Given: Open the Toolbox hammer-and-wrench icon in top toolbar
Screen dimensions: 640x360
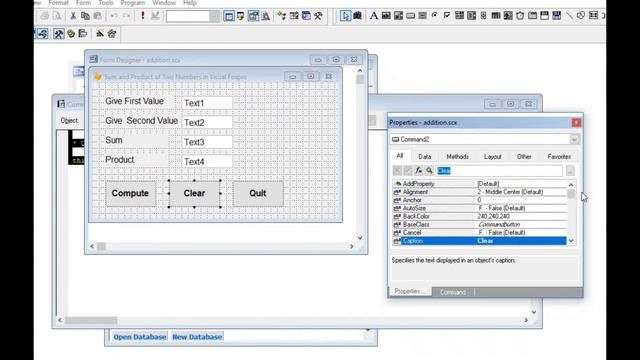Looking at the screenshot, I should (x=318, y=16).
